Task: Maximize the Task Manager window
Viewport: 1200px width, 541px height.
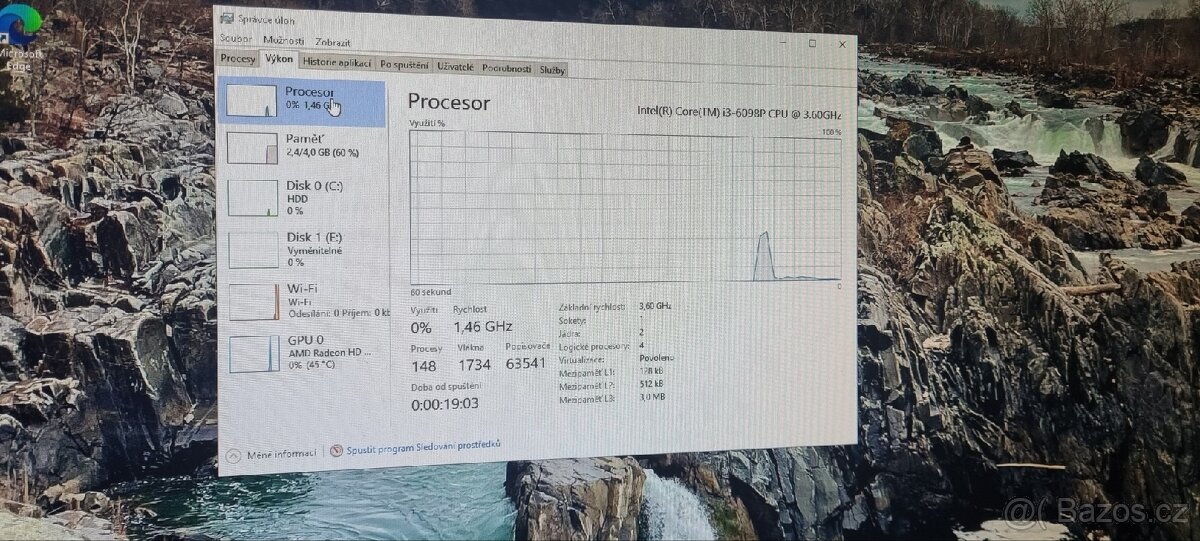Action: [812, 43]
